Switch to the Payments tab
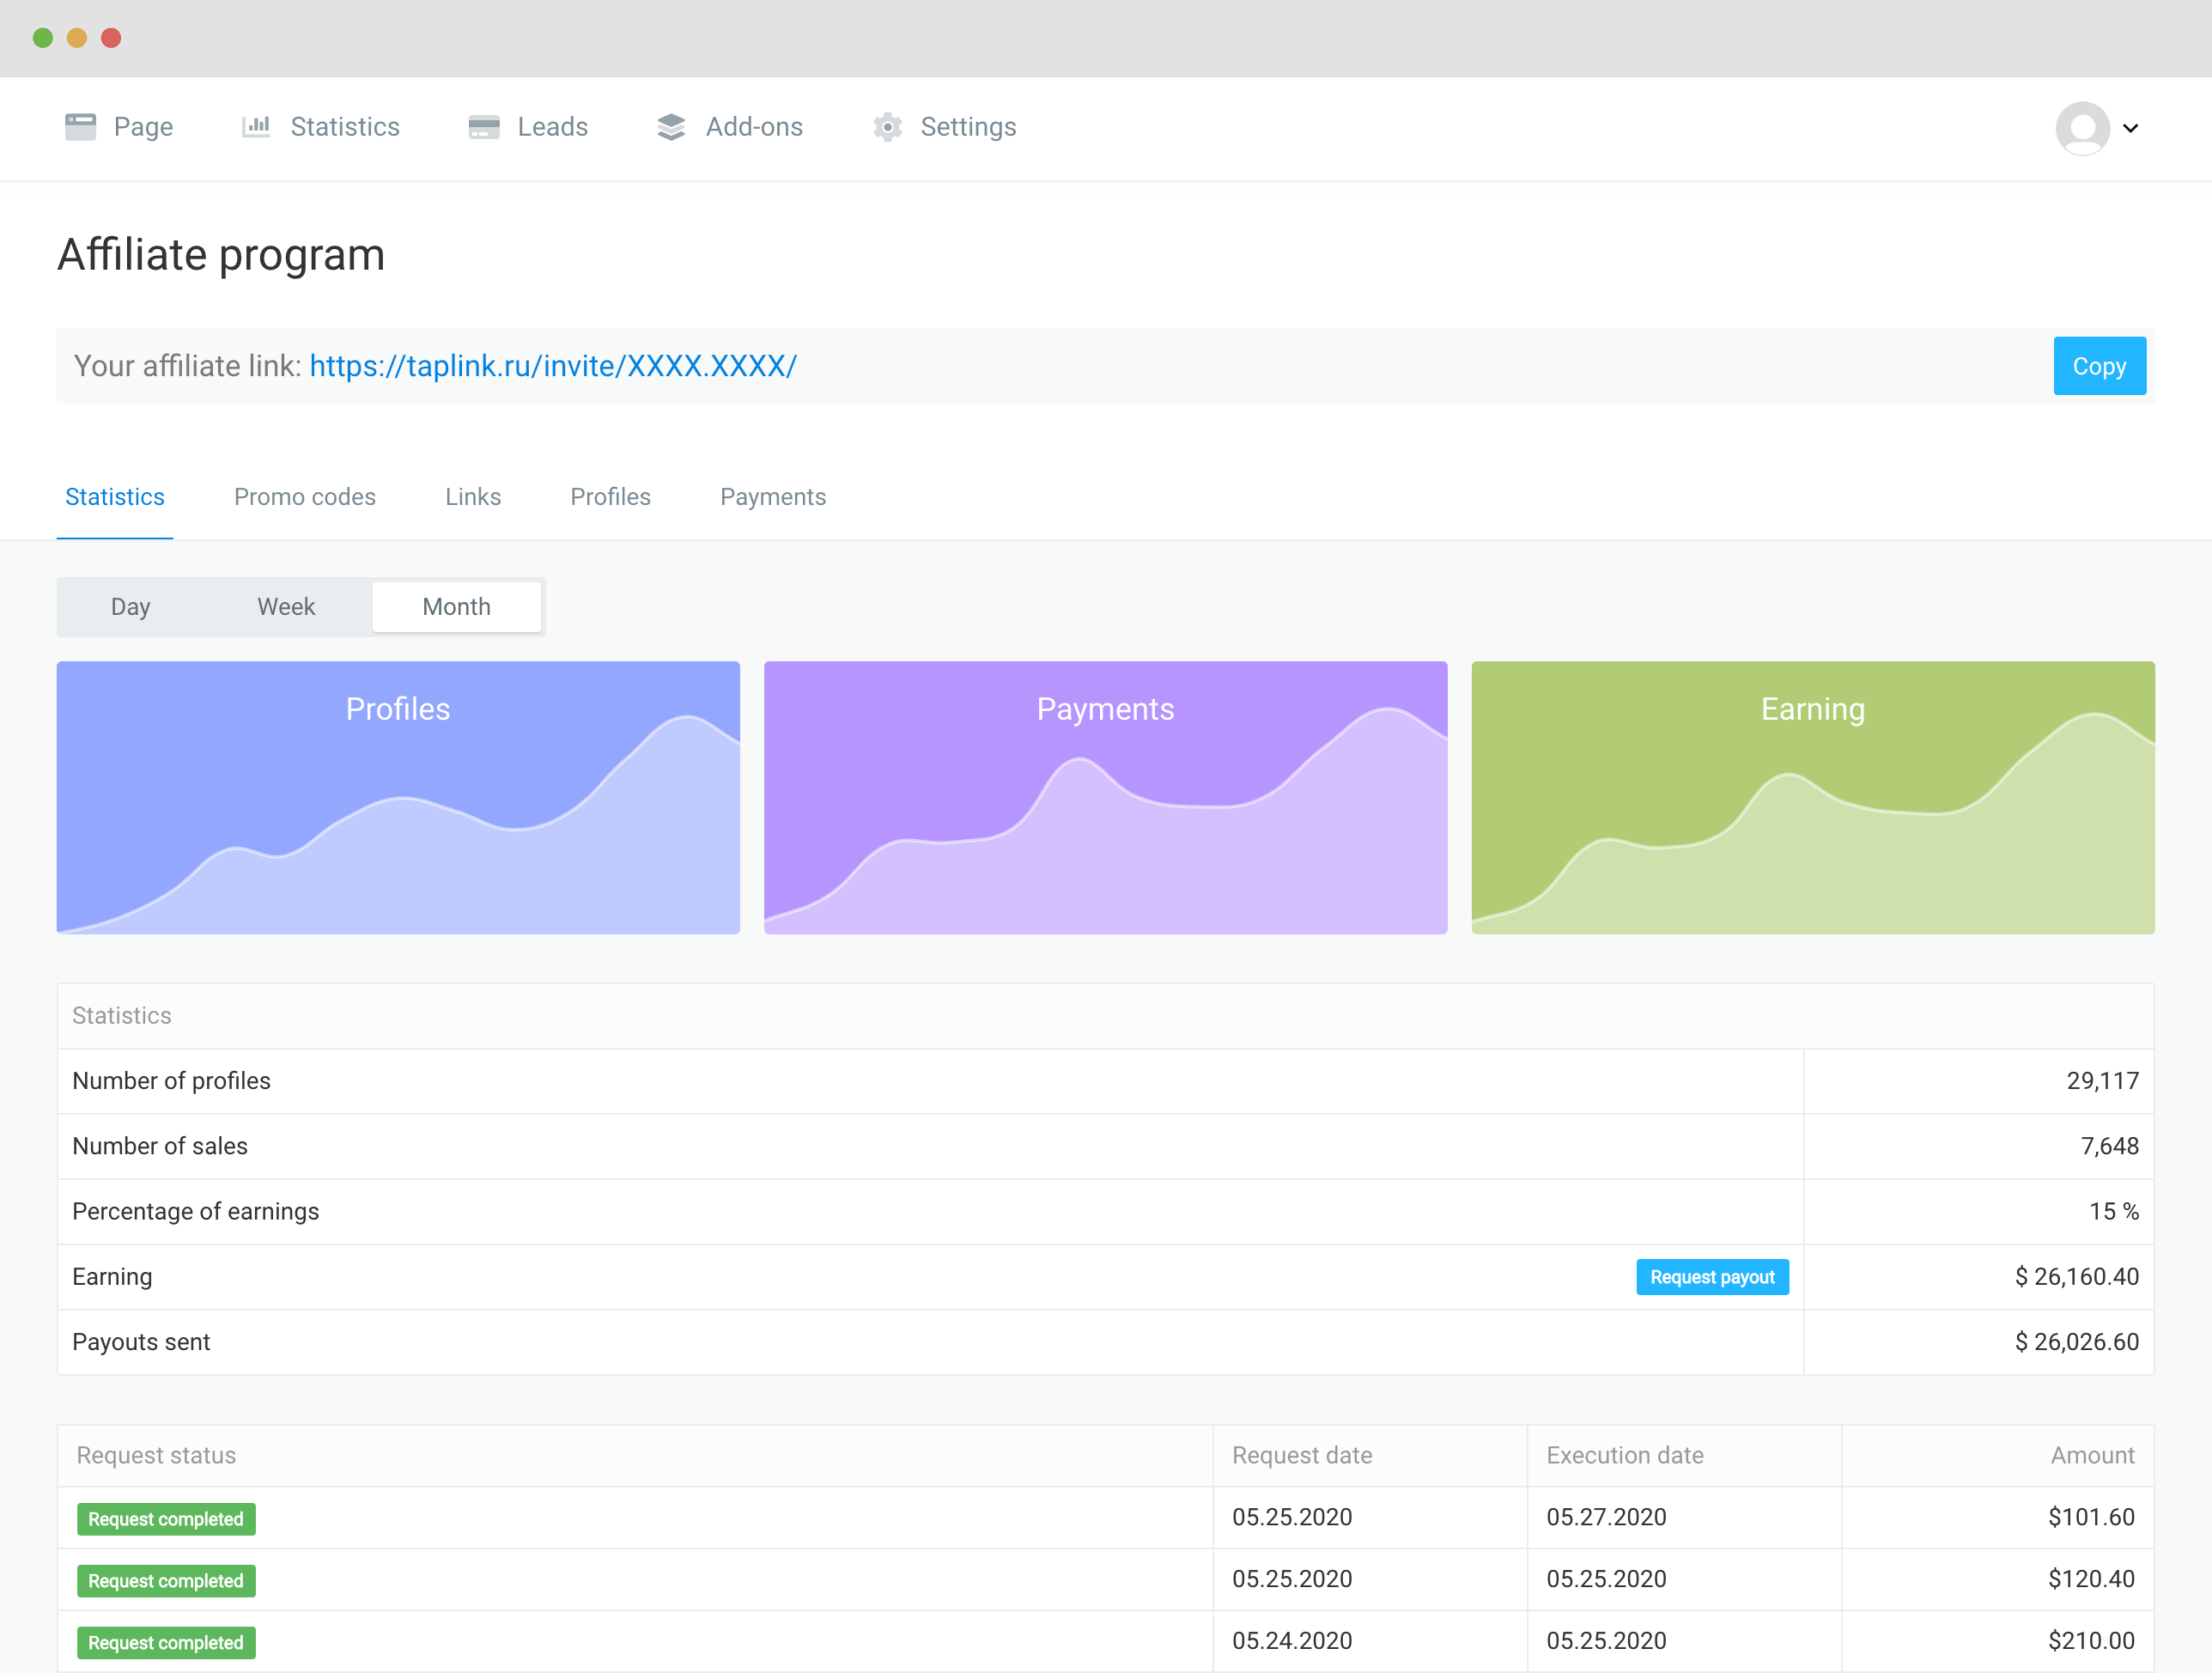2212x1673 pixels. pyautogui.click(x=773, y=497)
